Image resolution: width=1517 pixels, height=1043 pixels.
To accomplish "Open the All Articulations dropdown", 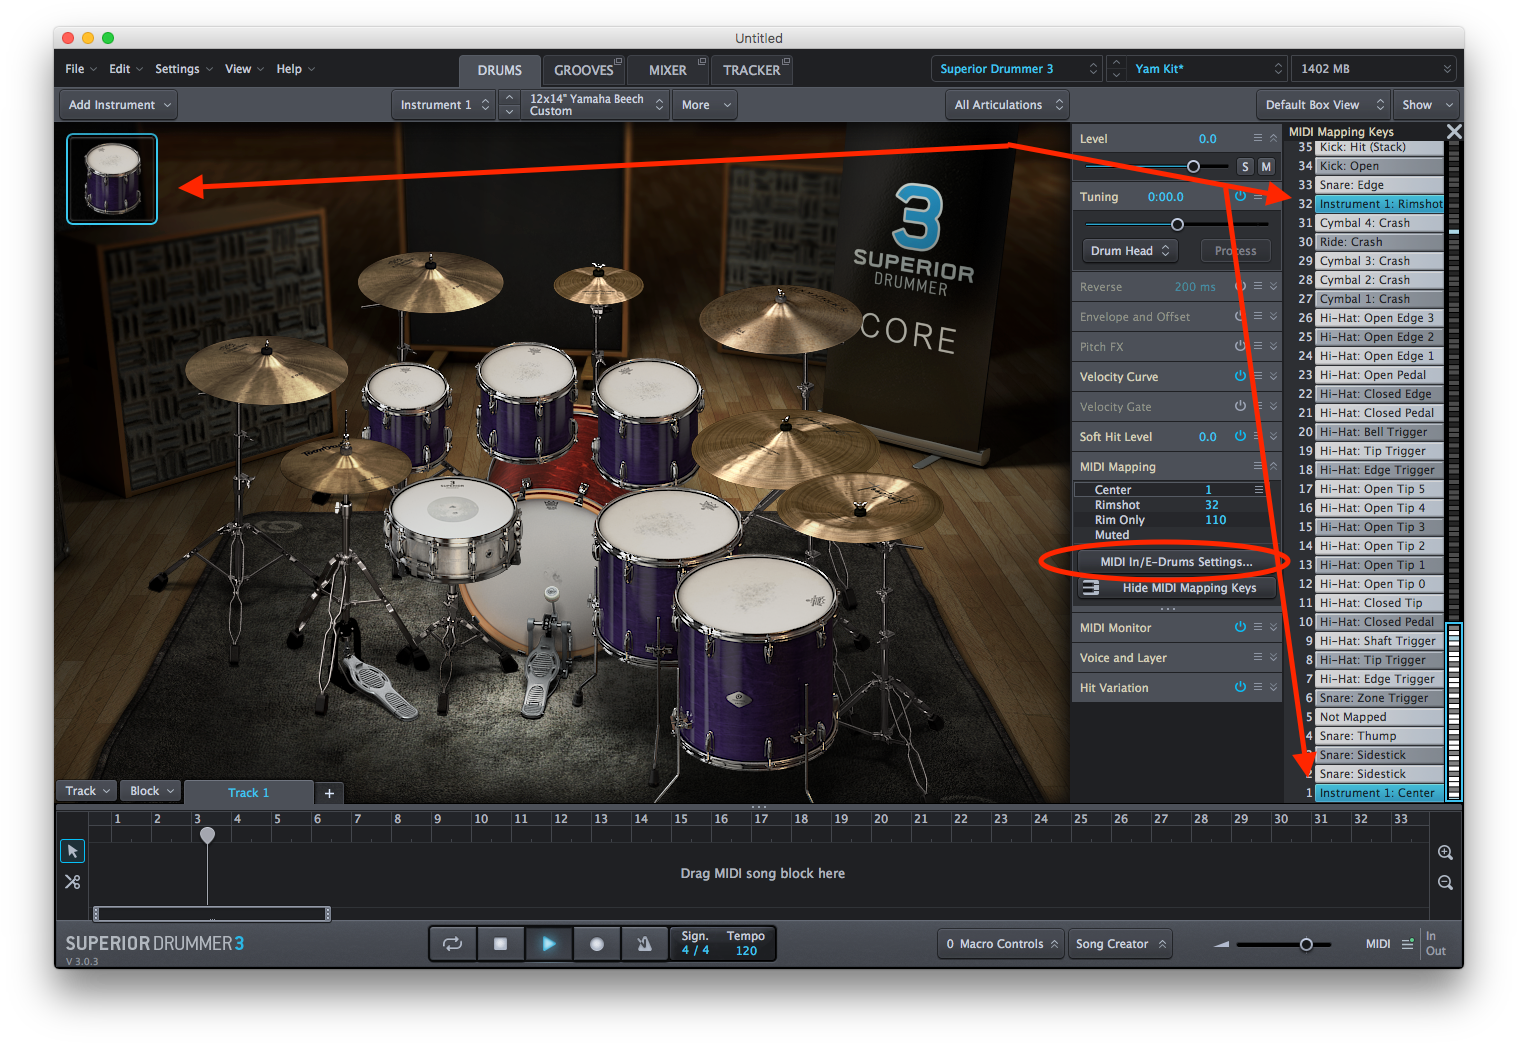I will point(1008,105).
